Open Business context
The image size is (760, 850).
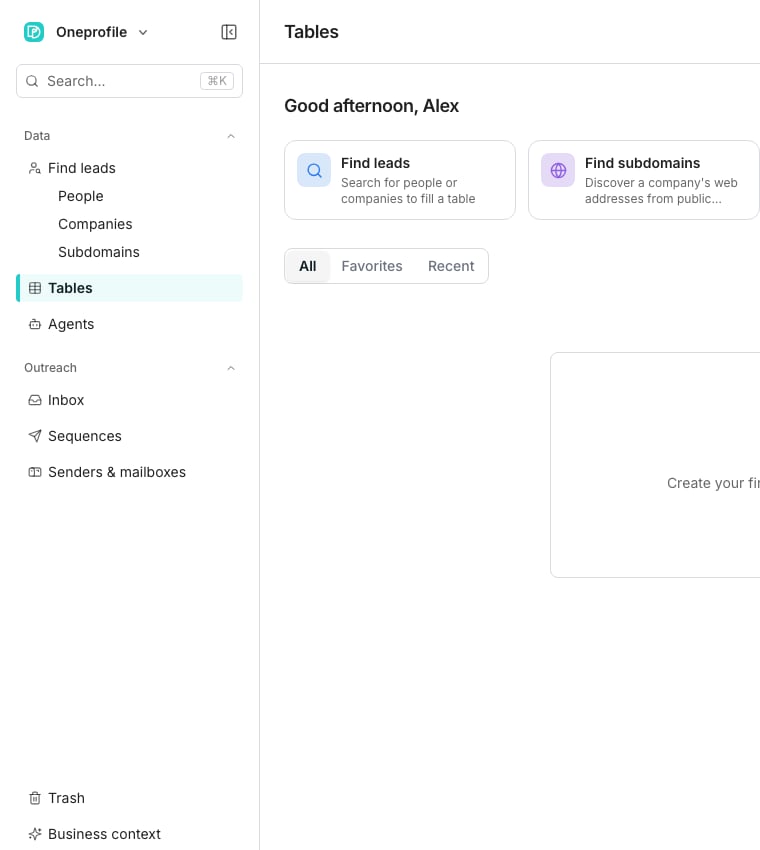click(x=129, y=834)
